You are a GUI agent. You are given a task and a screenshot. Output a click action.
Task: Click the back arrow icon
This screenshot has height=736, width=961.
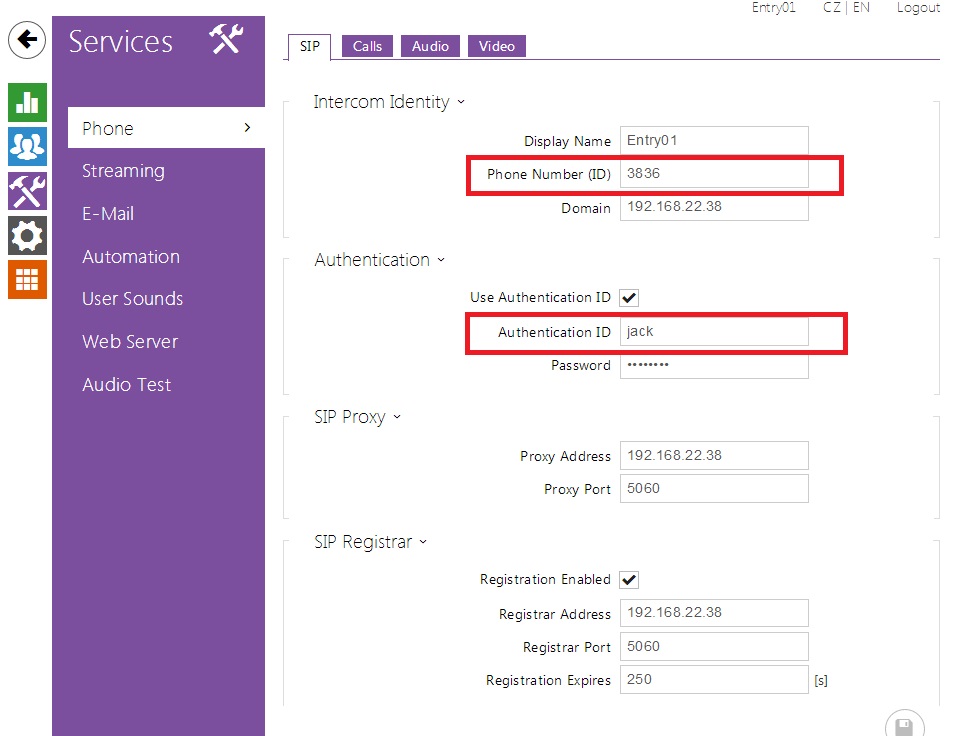point(26,40)
